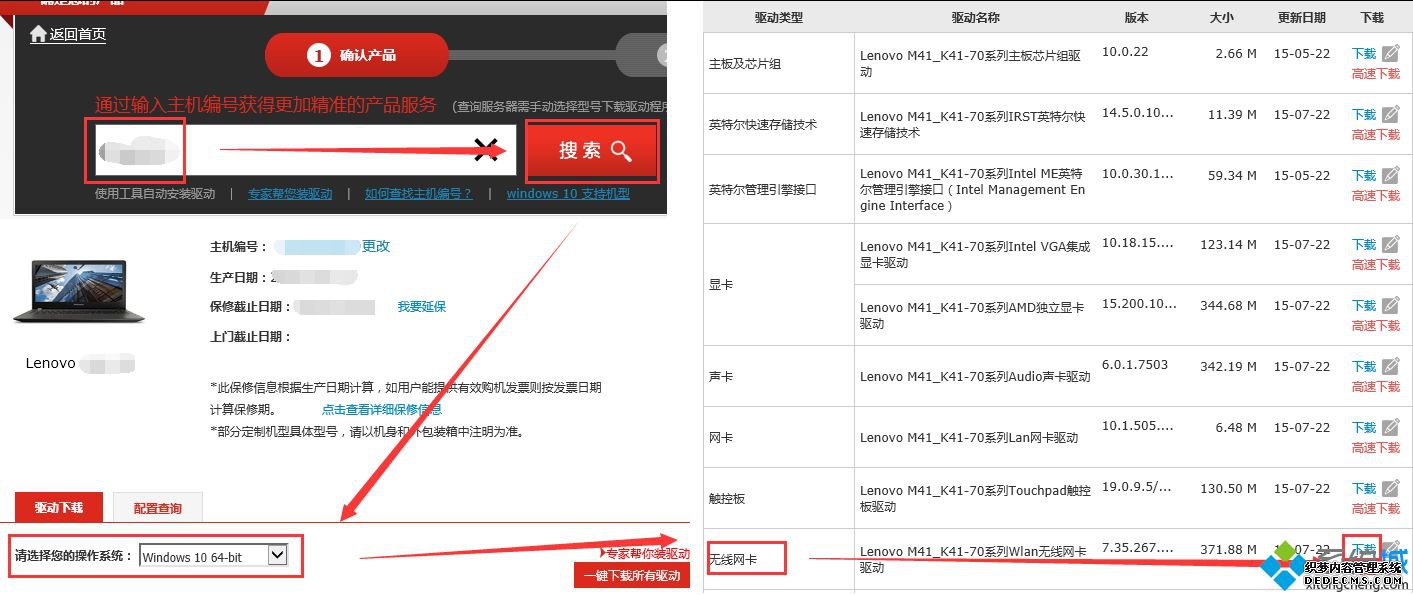1413x595 pixels.
Task: Open the operating system dropdown showing Windows 10 64-bit
Action: (214, 556)
